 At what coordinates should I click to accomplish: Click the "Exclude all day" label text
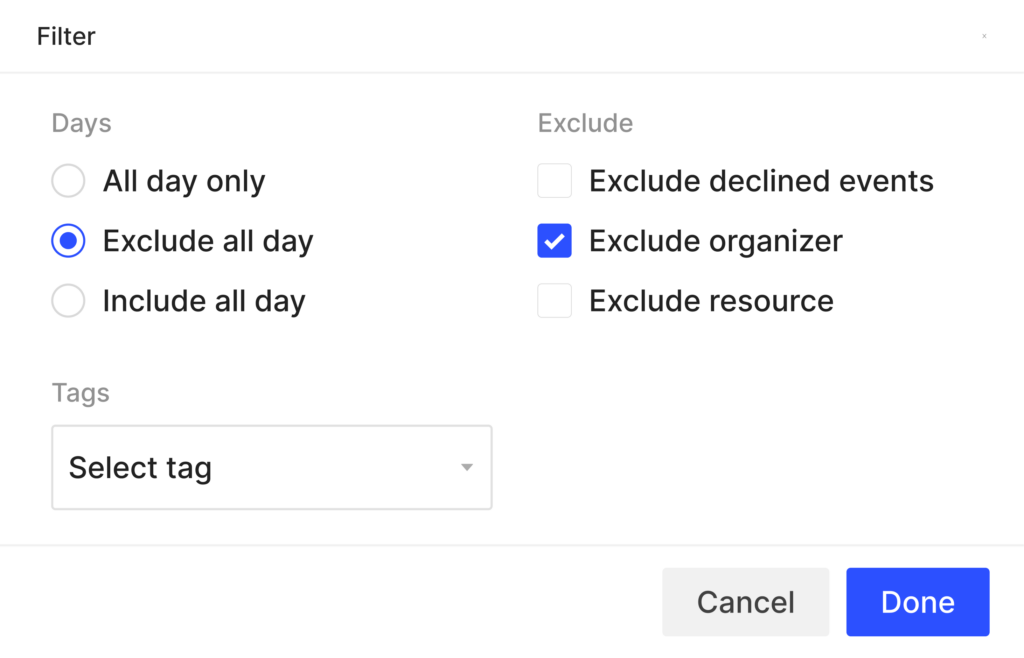pyautogui.click(x=208, y=242)
